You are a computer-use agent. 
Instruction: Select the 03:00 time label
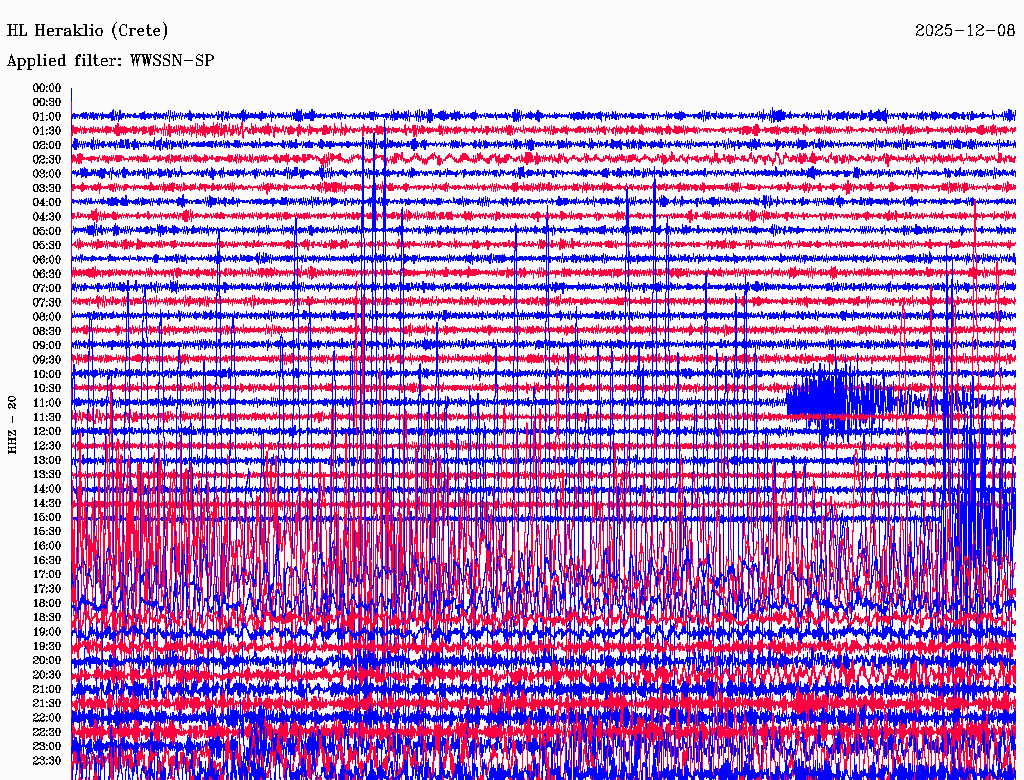tap(47, 174)
